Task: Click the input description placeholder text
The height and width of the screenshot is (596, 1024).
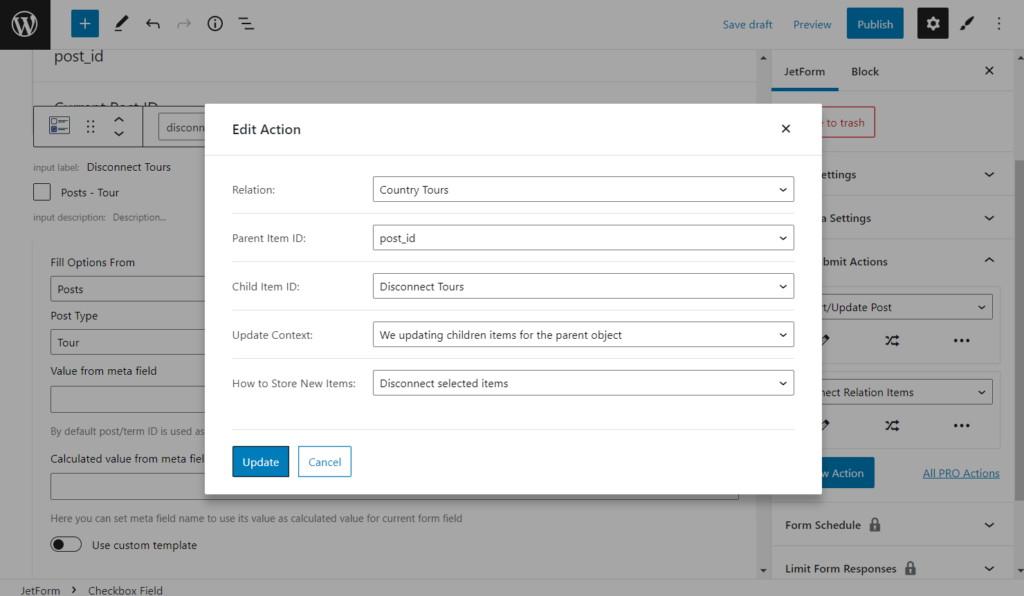Action: tap(139, 217)
